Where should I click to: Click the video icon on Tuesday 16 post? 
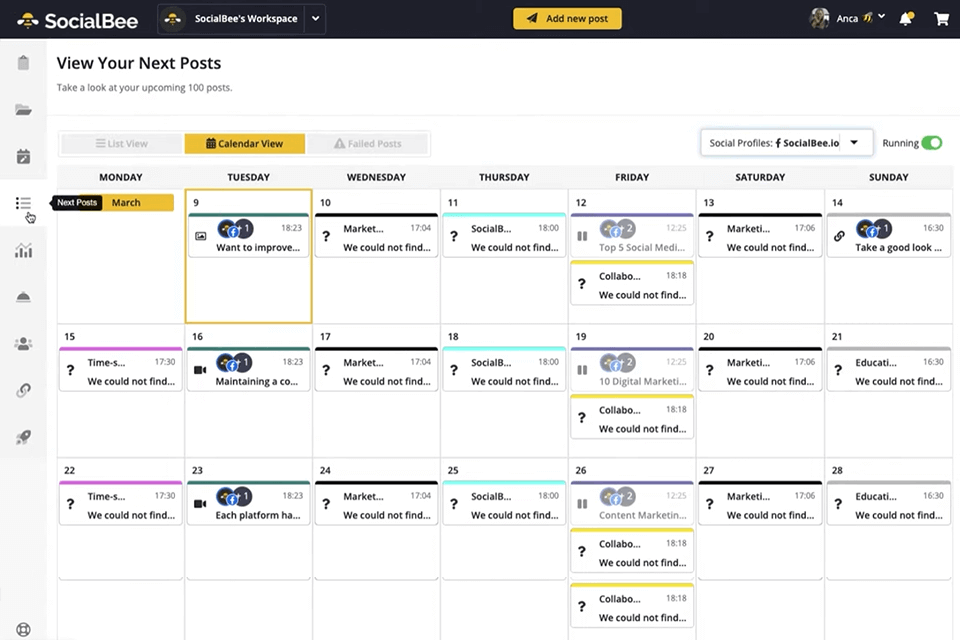pyautogui.click(x=200, y=370)
